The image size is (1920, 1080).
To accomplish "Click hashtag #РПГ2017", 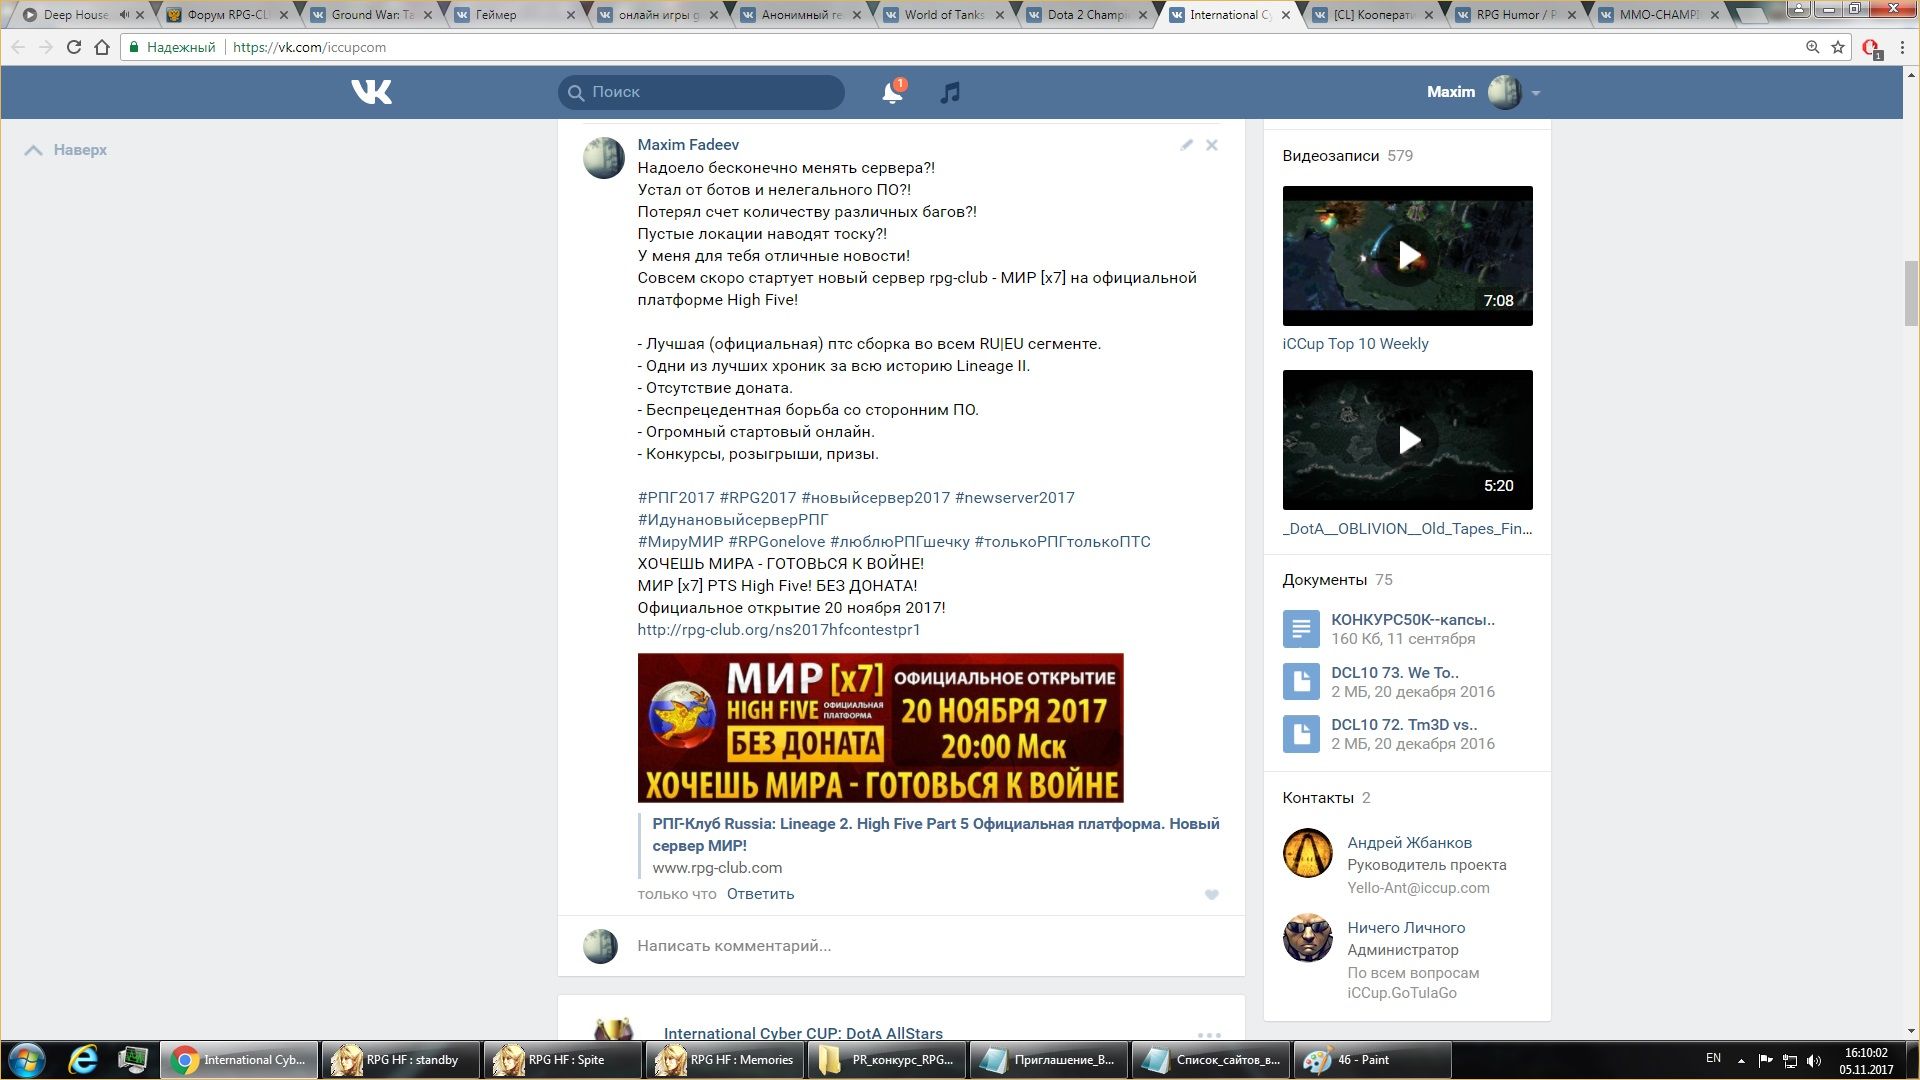I will point(676,498).
